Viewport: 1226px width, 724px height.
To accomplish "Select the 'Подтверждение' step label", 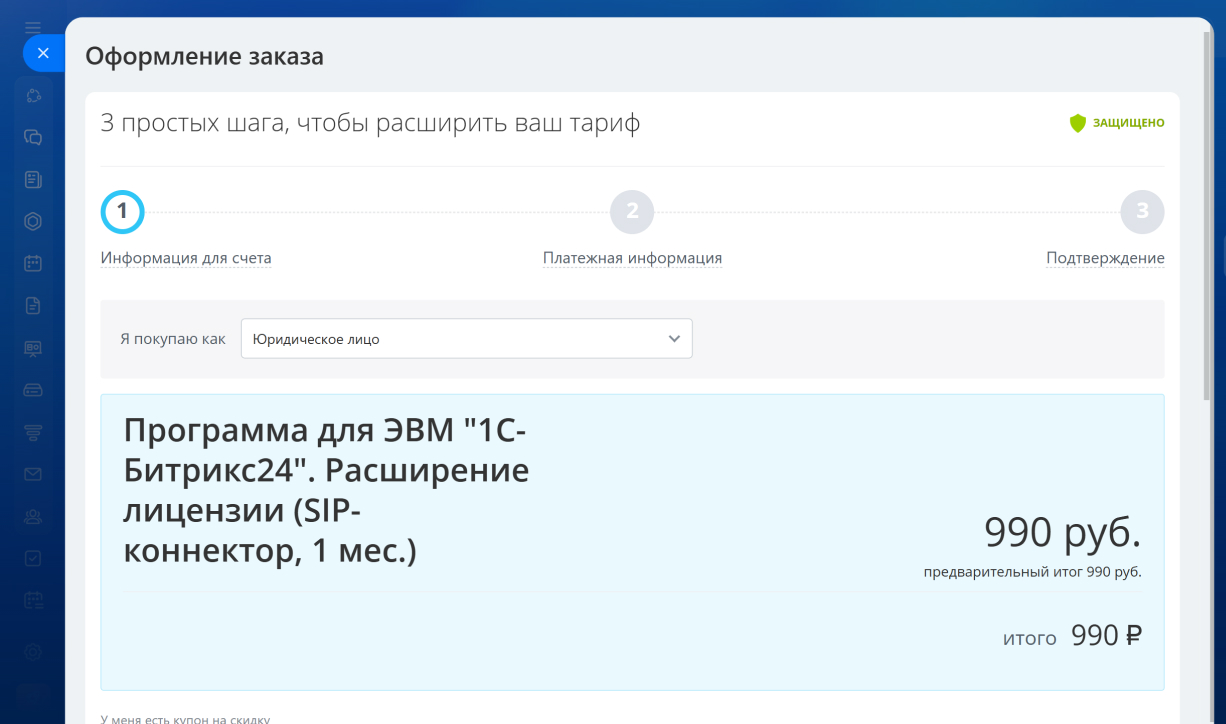I will 1105,258.
